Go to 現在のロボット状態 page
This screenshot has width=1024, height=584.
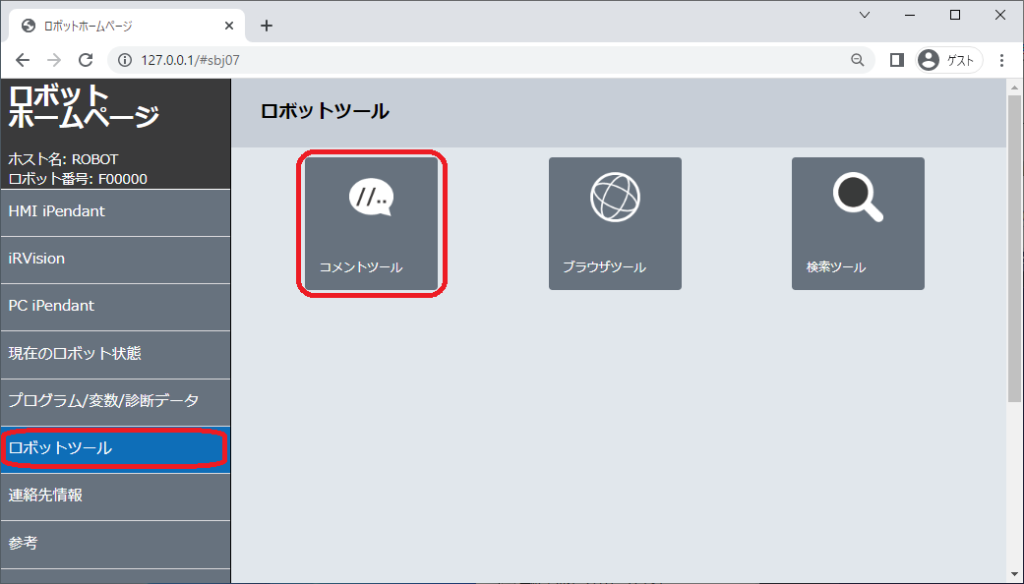[115, 354]
